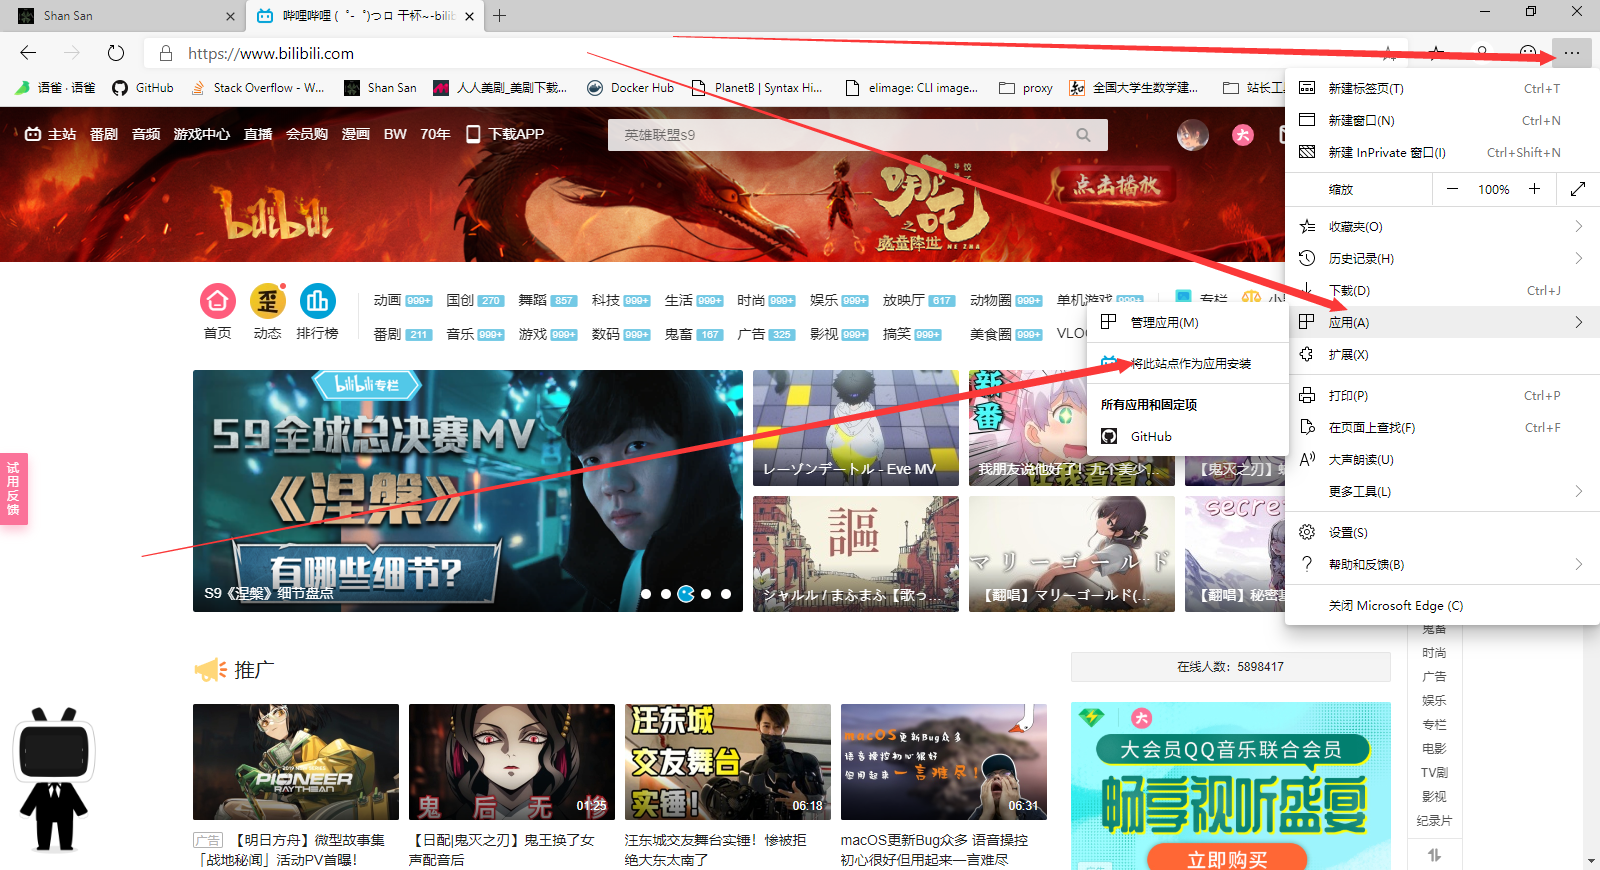The height and width of the screenshot is (870, 1600).
Task: Open the GitHub bookmark
Action: (142, 88)
